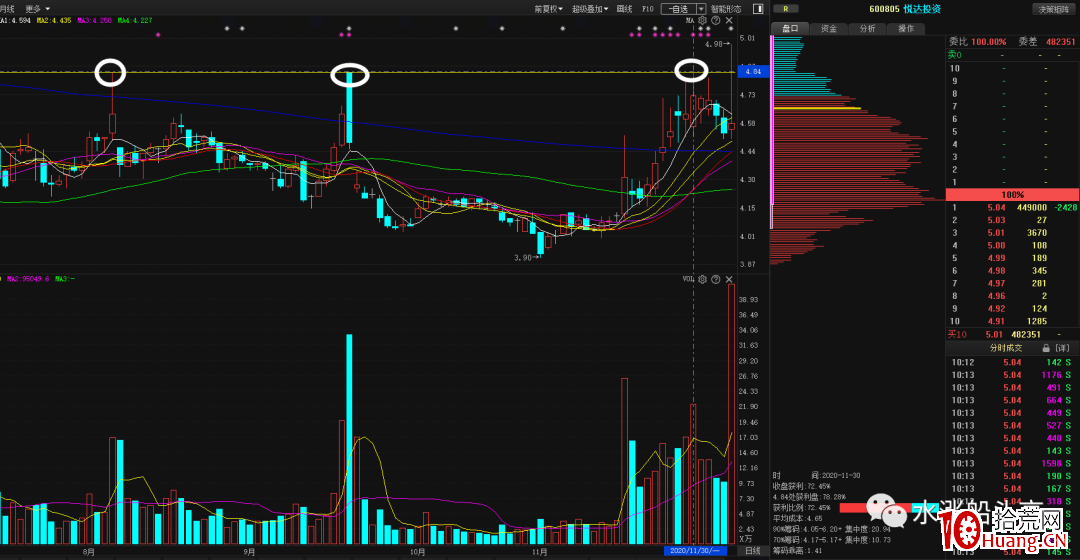This screenshot has width=1080, height=560.
Task: Click the VOL panel help icon
Action: tap(715, 279)
